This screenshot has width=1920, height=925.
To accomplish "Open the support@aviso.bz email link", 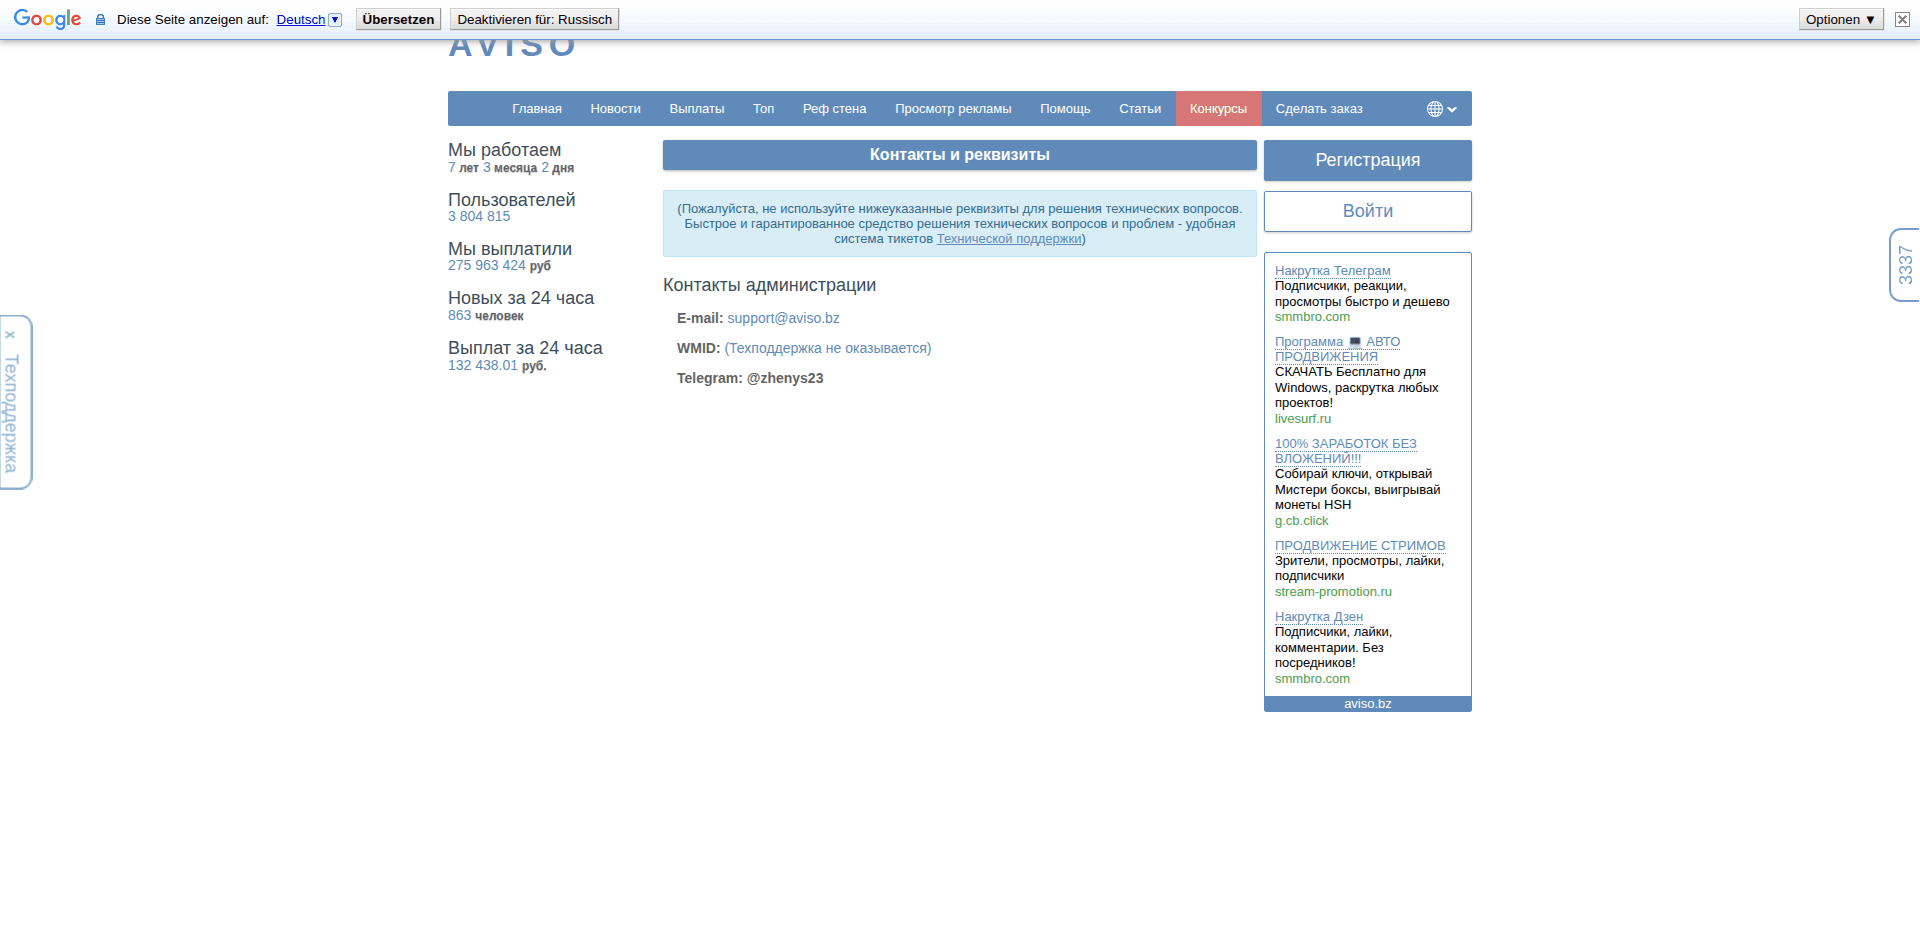I will point(783,318).
